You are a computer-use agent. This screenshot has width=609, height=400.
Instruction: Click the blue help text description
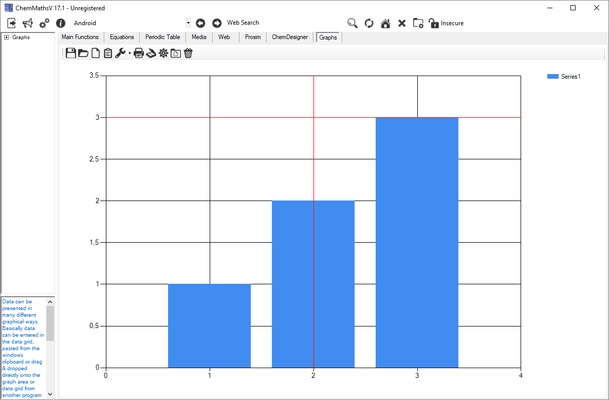tap(23, 348)
